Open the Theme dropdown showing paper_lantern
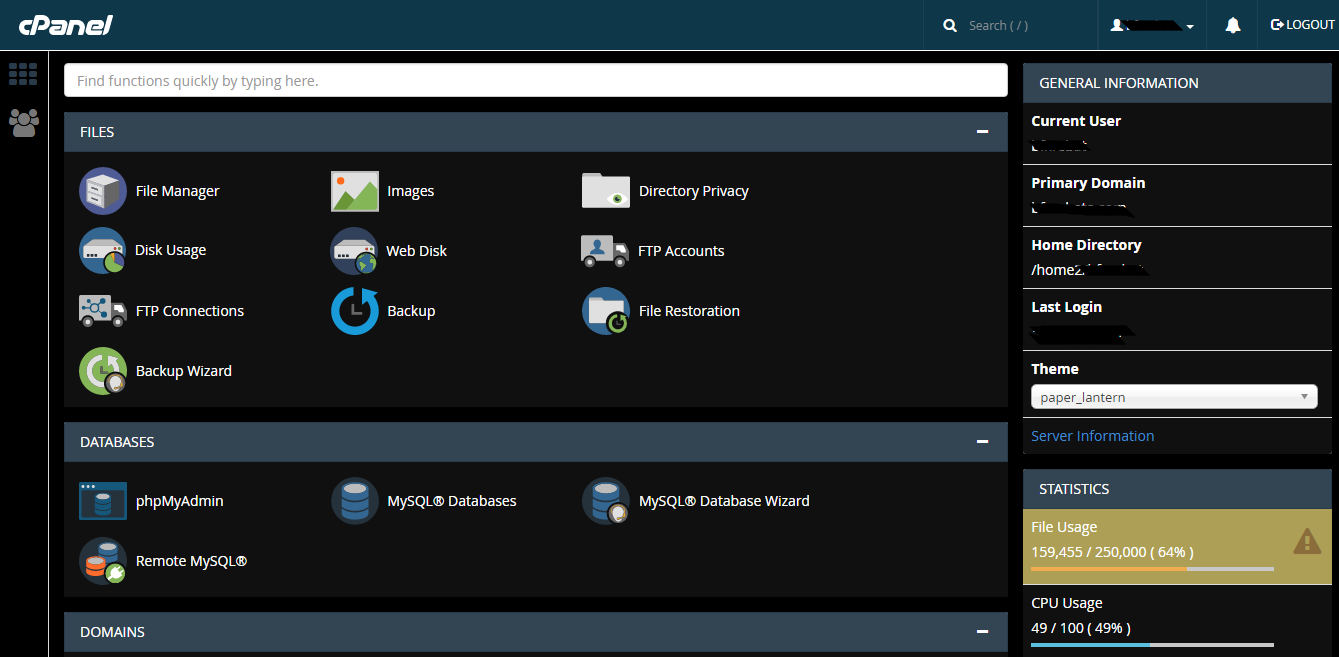The image size is (1339, 657). [1174, 397]
